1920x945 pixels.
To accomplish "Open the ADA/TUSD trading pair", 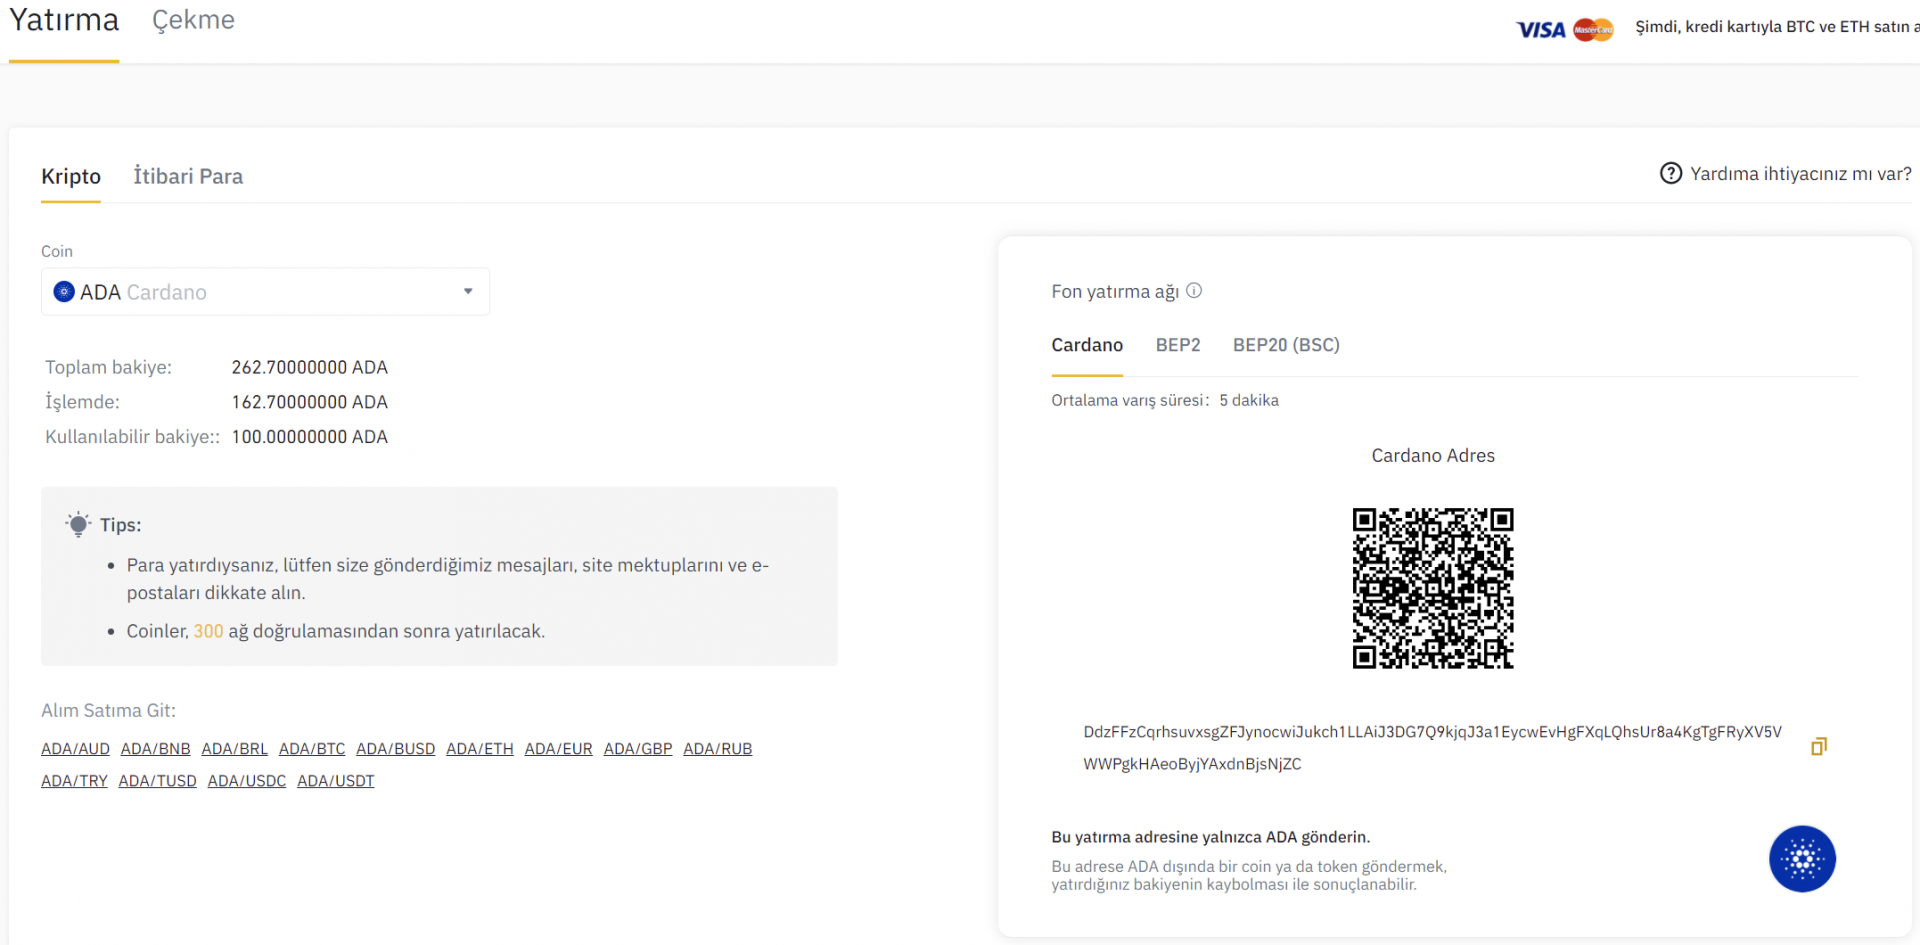I will pos(157,781).
